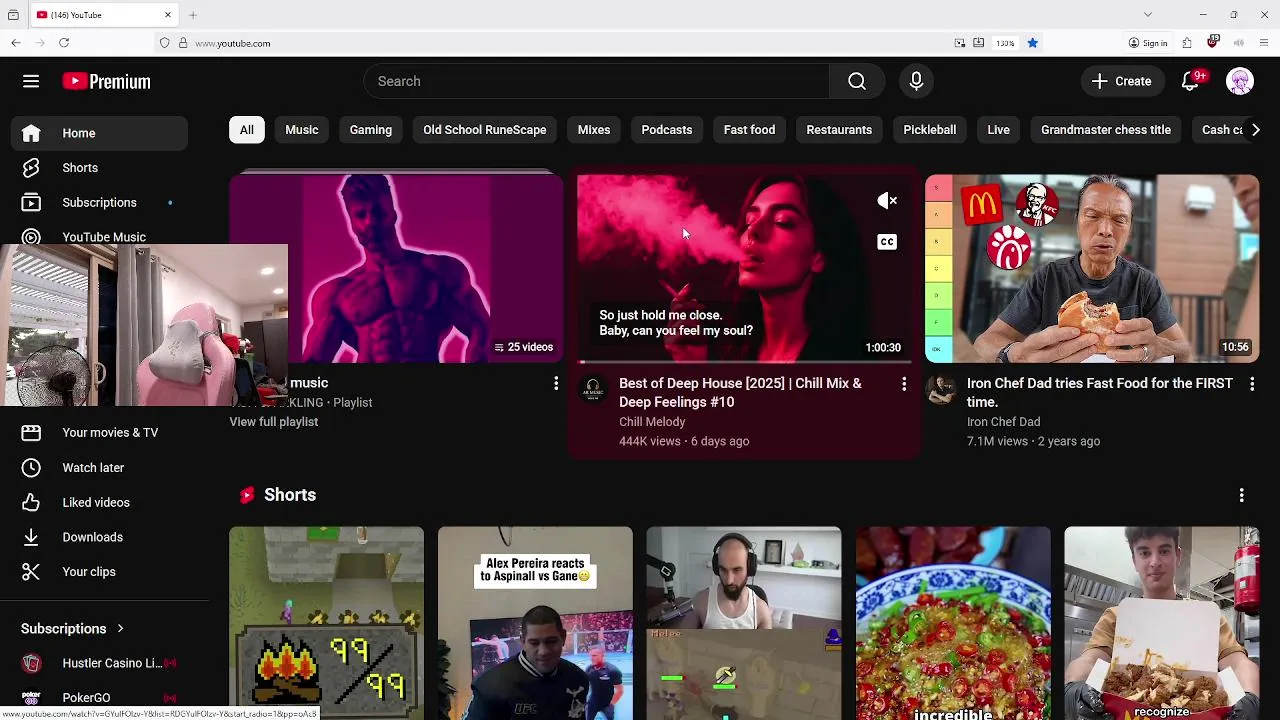
Task: Select the Live filter chip
Action: pos(998,130)
